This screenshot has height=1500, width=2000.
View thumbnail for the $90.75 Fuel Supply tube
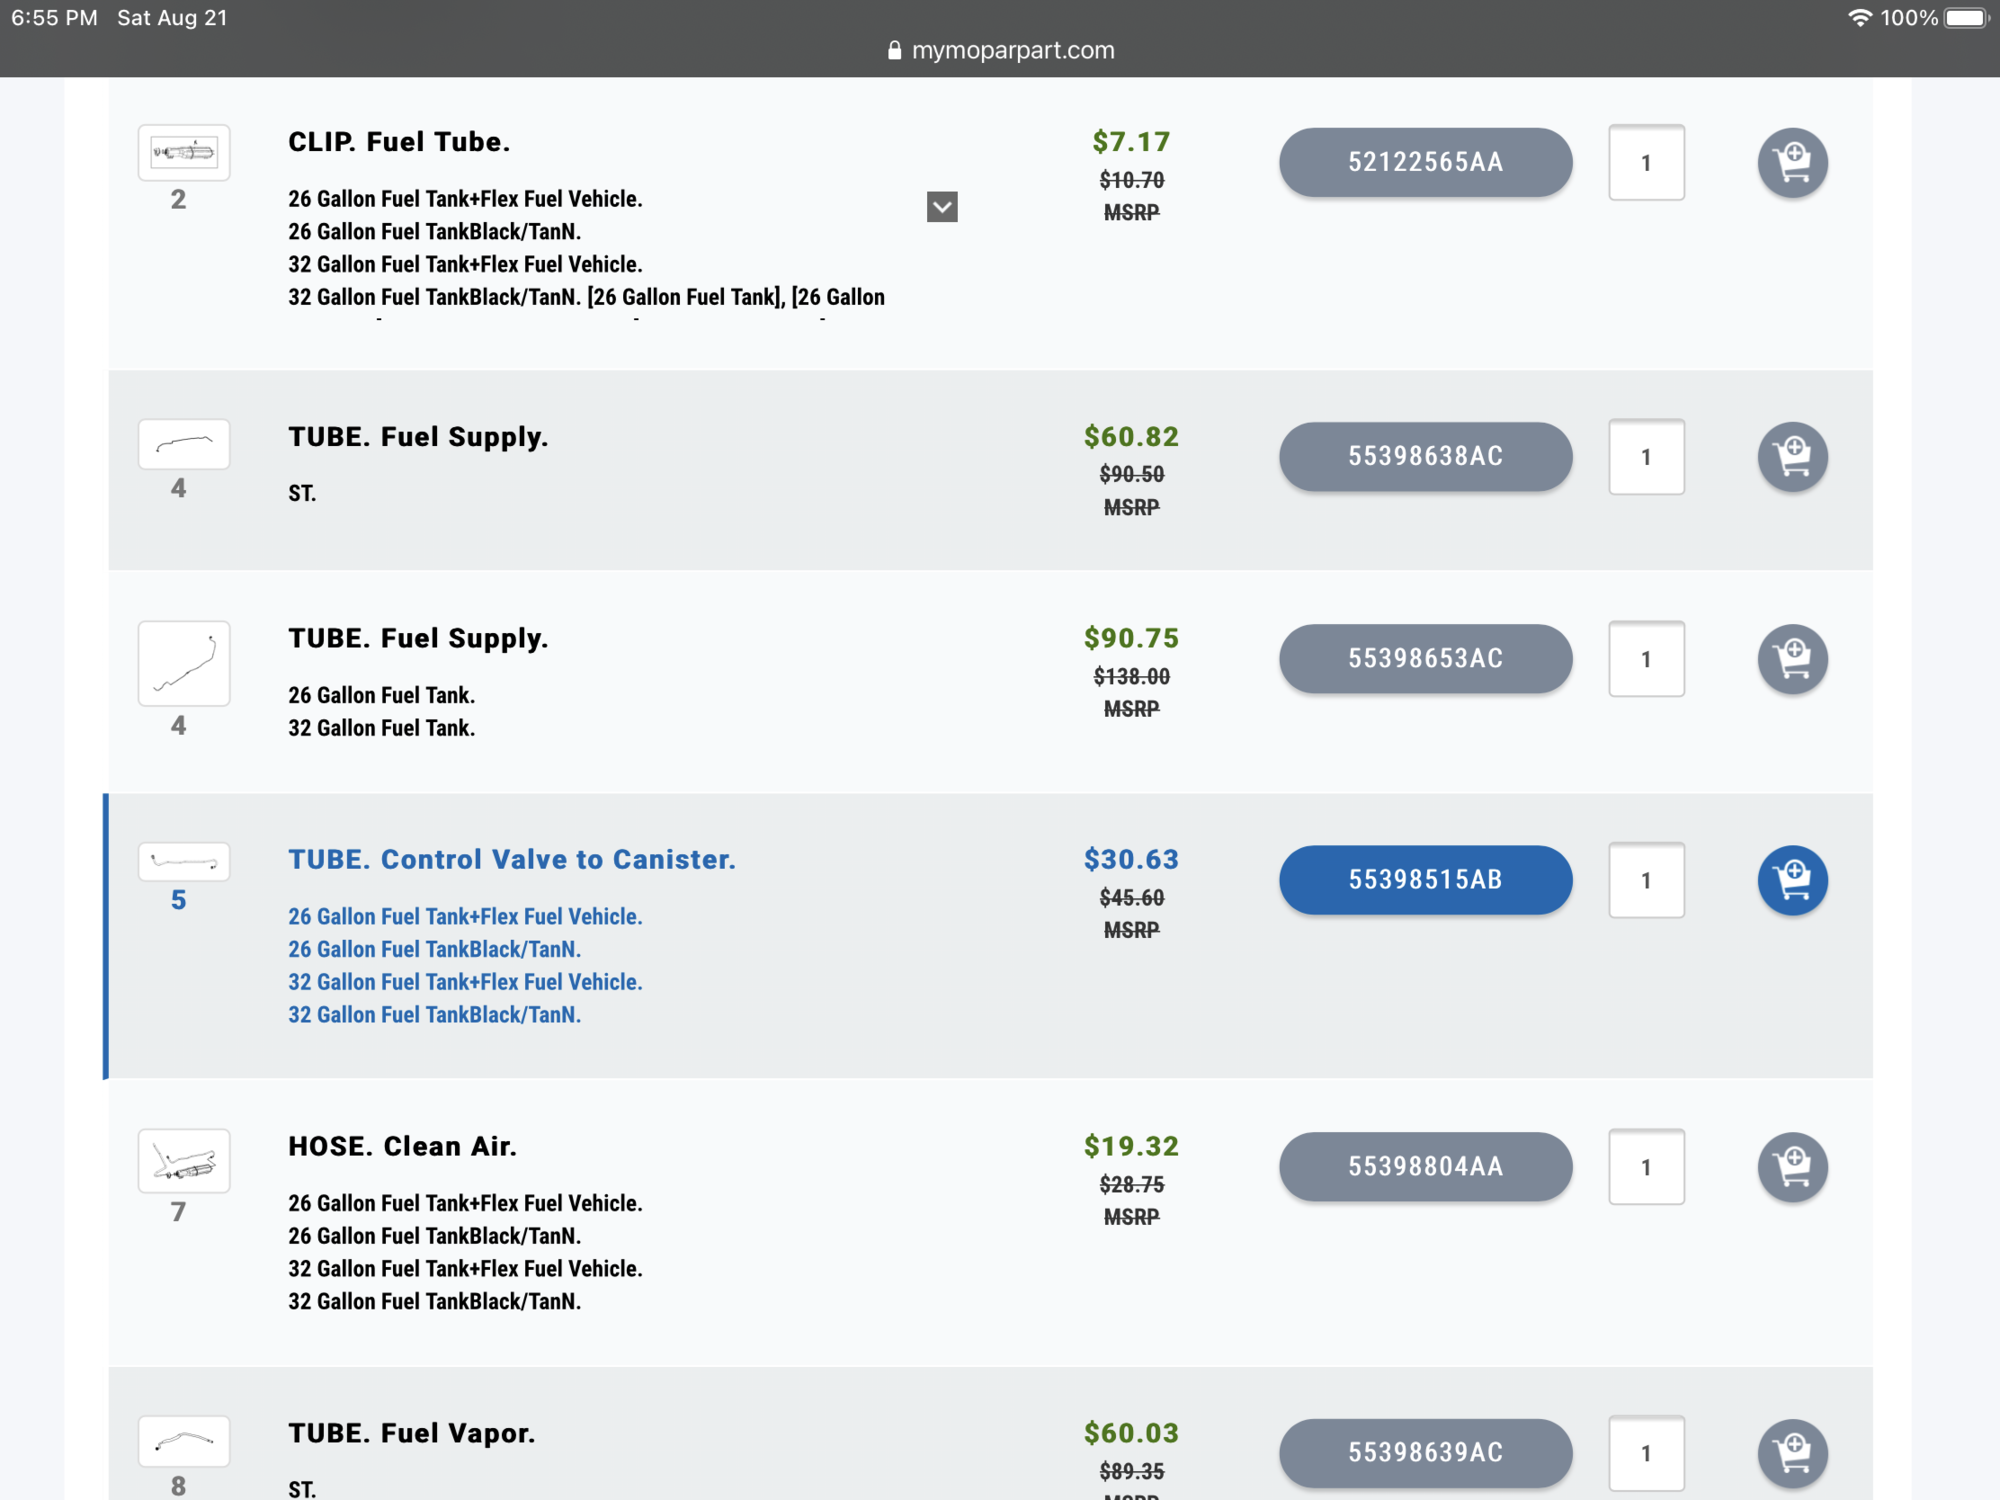pos(184,663)
